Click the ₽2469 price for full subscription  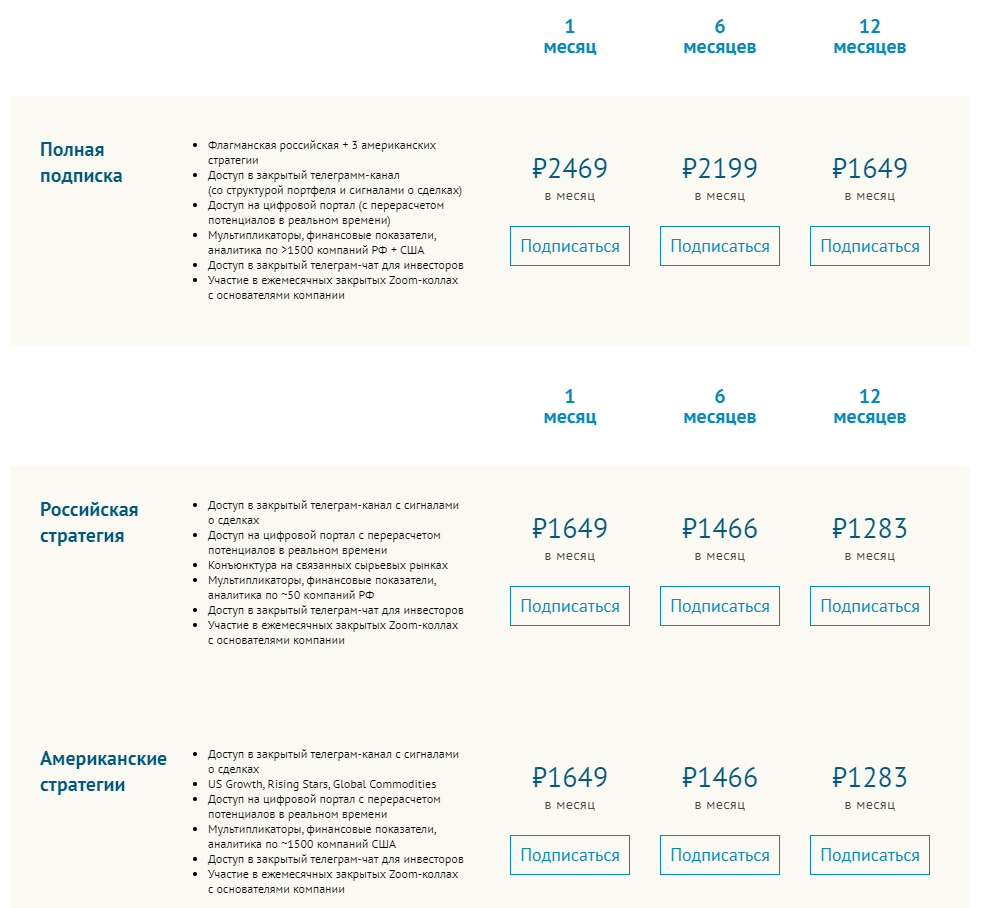tap(570, 168)
